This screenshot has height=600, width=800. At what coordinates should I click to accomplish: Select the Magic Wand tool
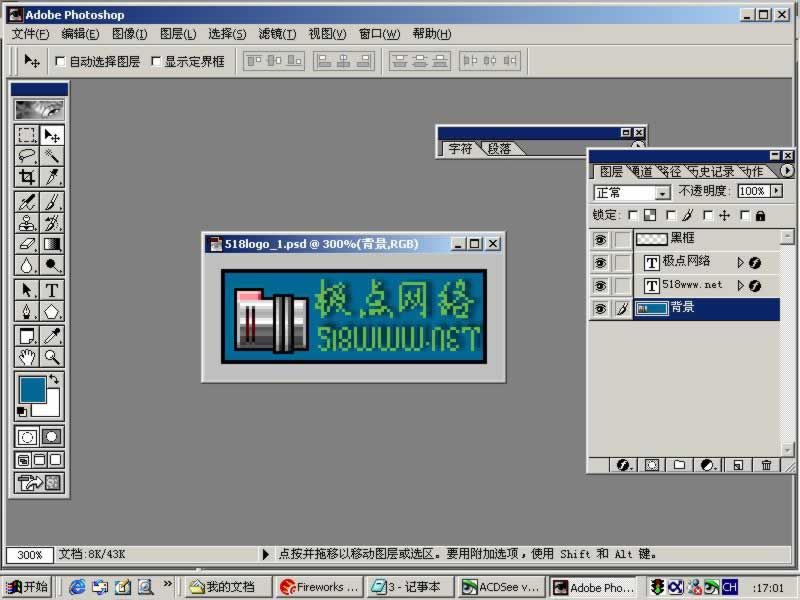52,156
